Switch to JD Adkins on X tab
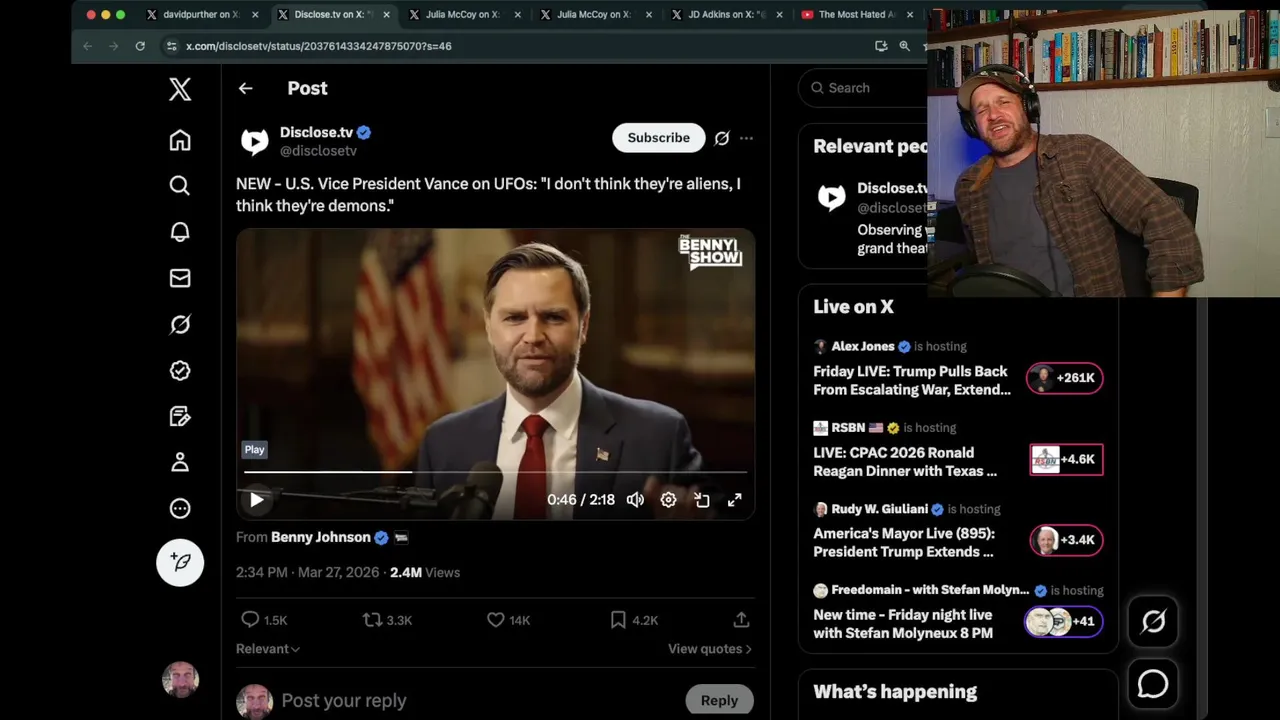The image size is (1280, 720). click(726, 15)
